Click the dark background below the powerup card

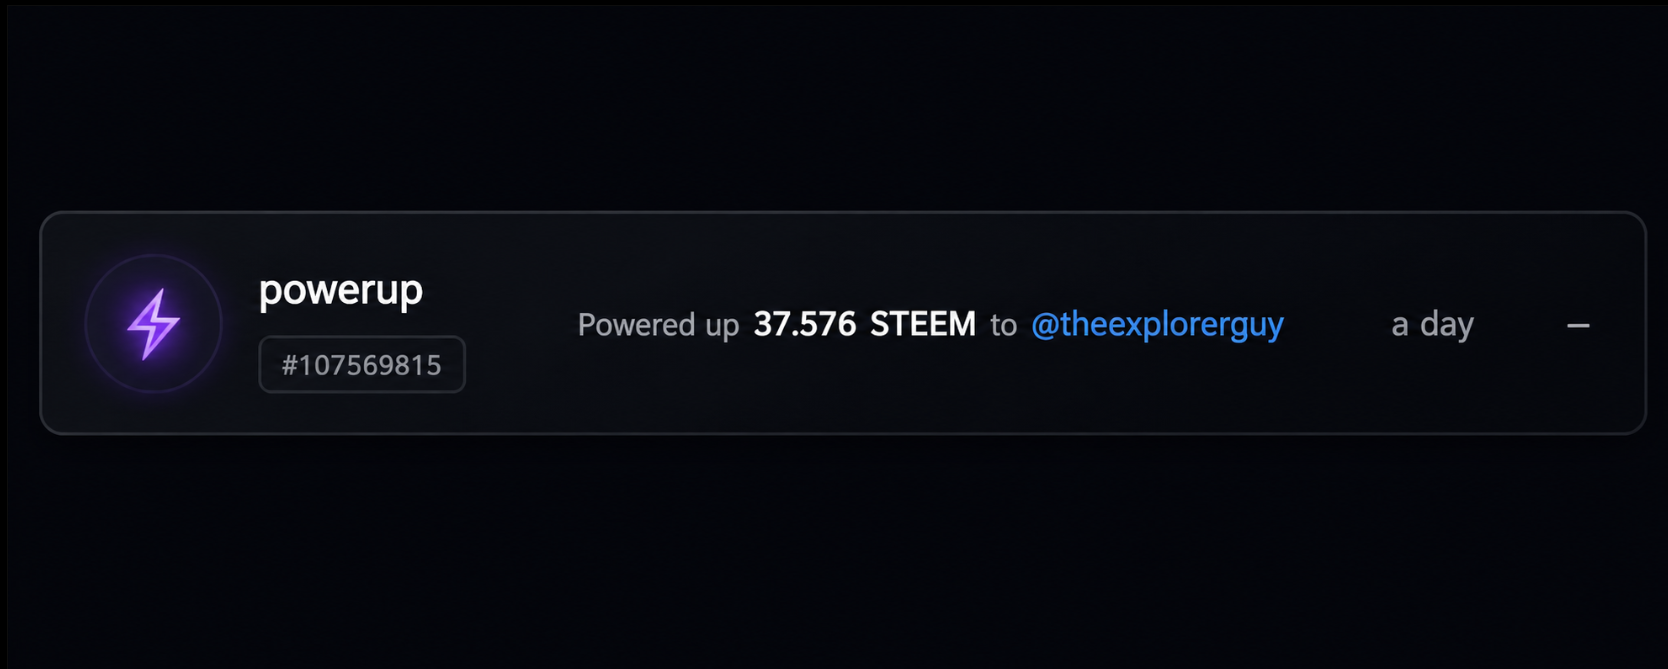(x=834, y=552)
